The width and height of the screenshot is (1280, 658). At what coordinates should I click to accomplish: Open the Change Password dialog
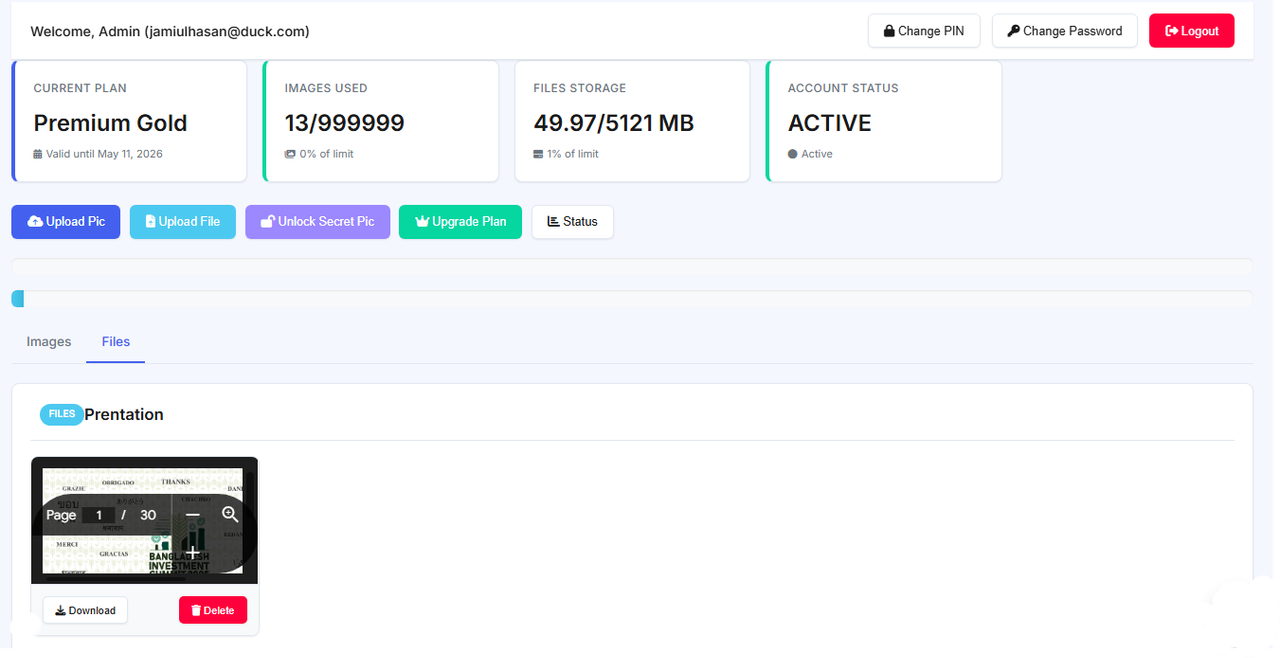click(x=1064, y=31)
